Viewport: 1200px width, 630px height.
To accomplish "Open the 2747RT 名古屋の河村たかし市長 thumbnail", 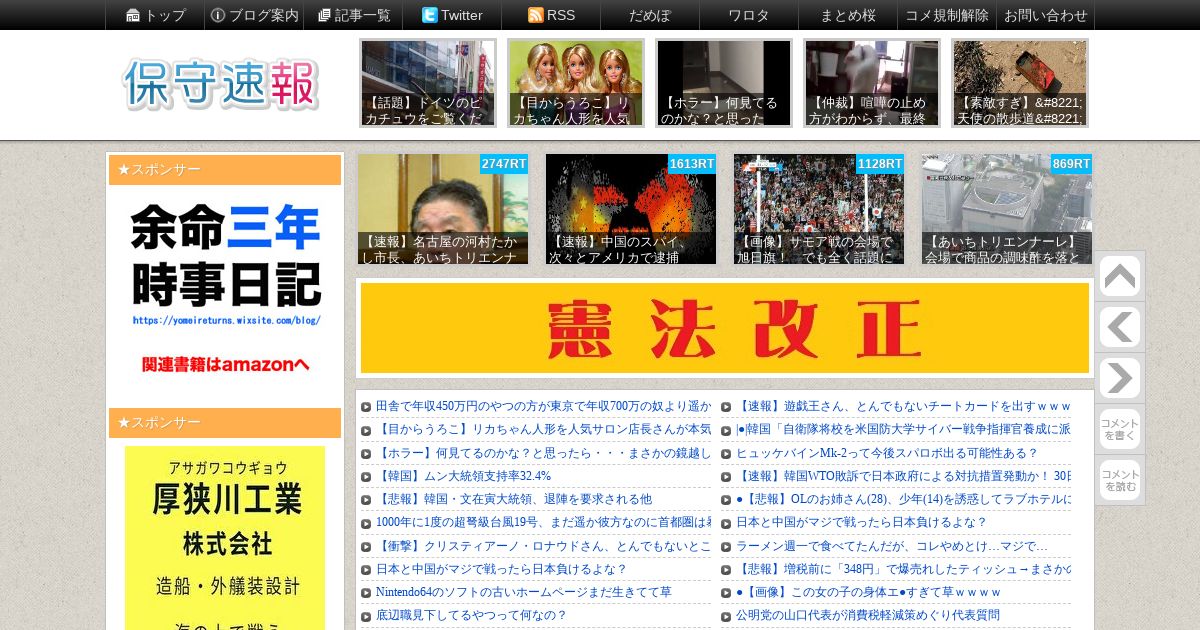I will (x=443, y=209).
